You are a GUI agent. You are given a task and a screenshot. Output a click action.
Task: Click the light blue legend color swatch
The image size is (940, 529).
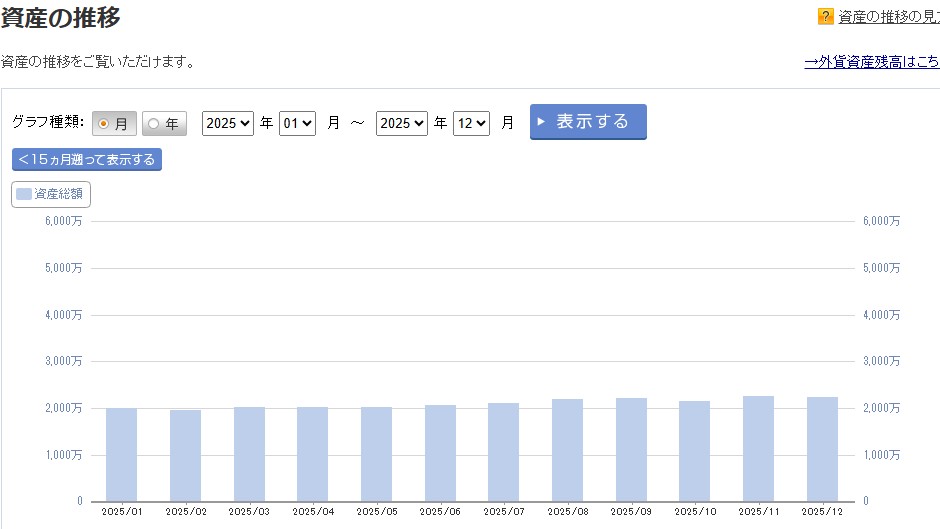24,194
